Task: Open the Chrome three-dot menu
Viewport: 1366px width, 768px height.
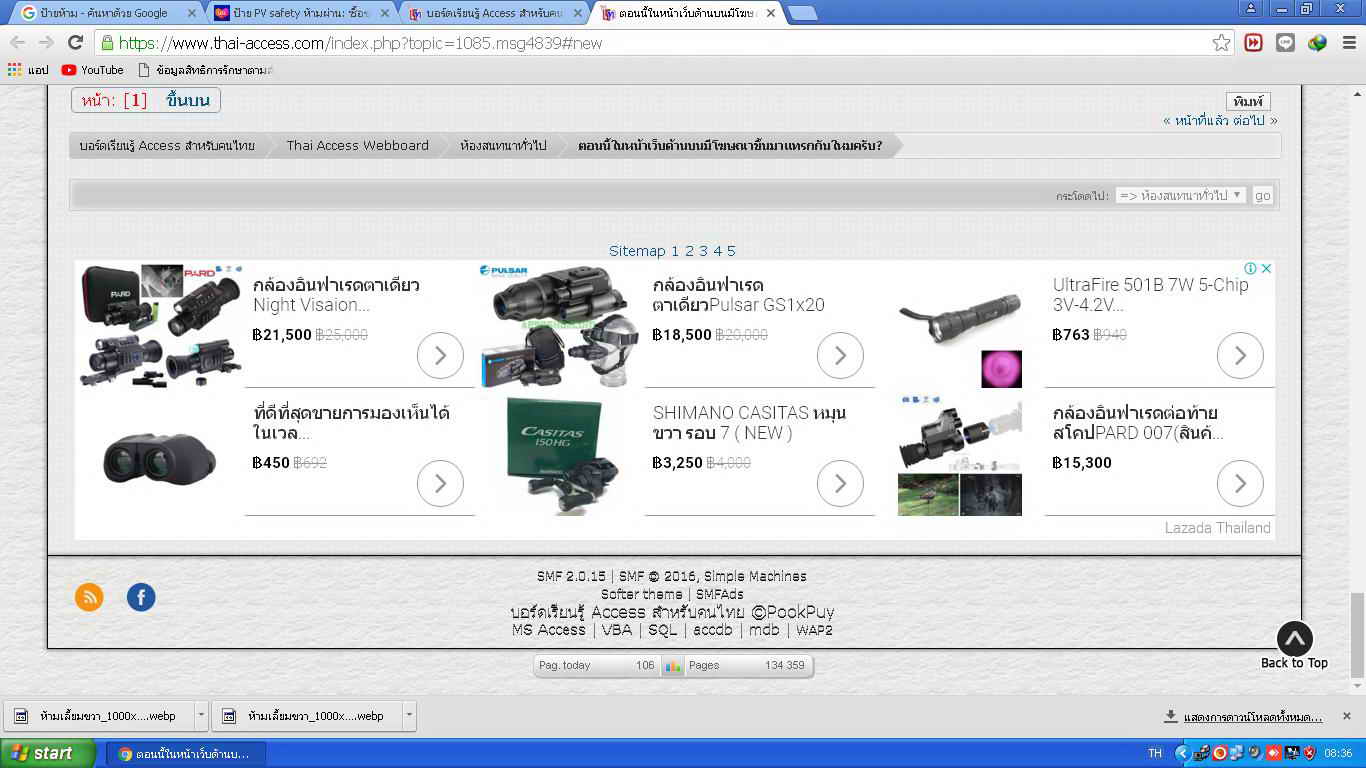Action: [1348, 43]
